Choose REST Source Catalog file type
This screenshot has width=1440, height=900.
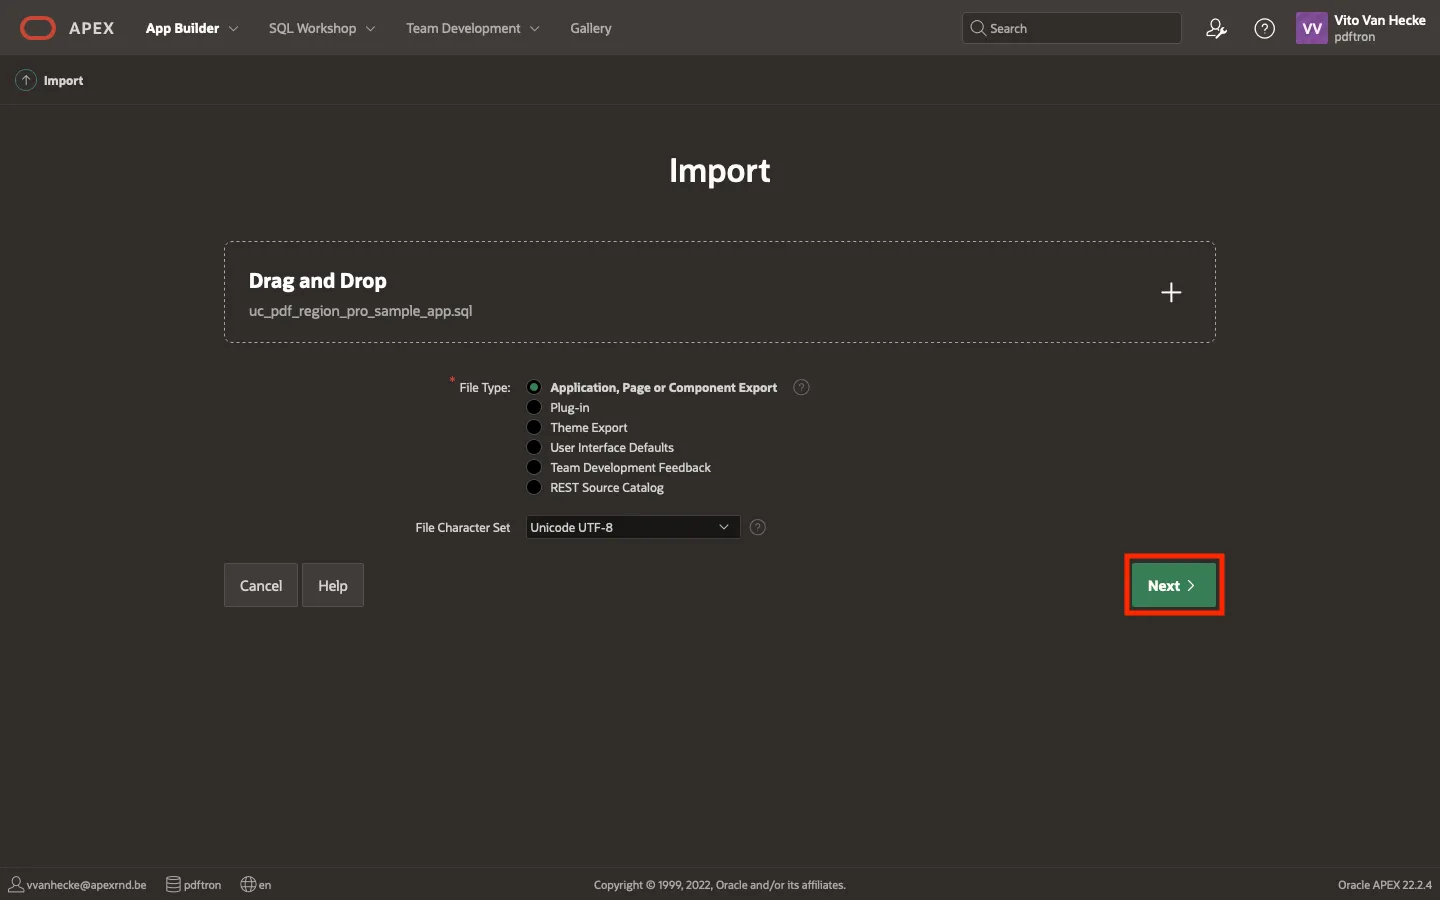tap(534, 487)
